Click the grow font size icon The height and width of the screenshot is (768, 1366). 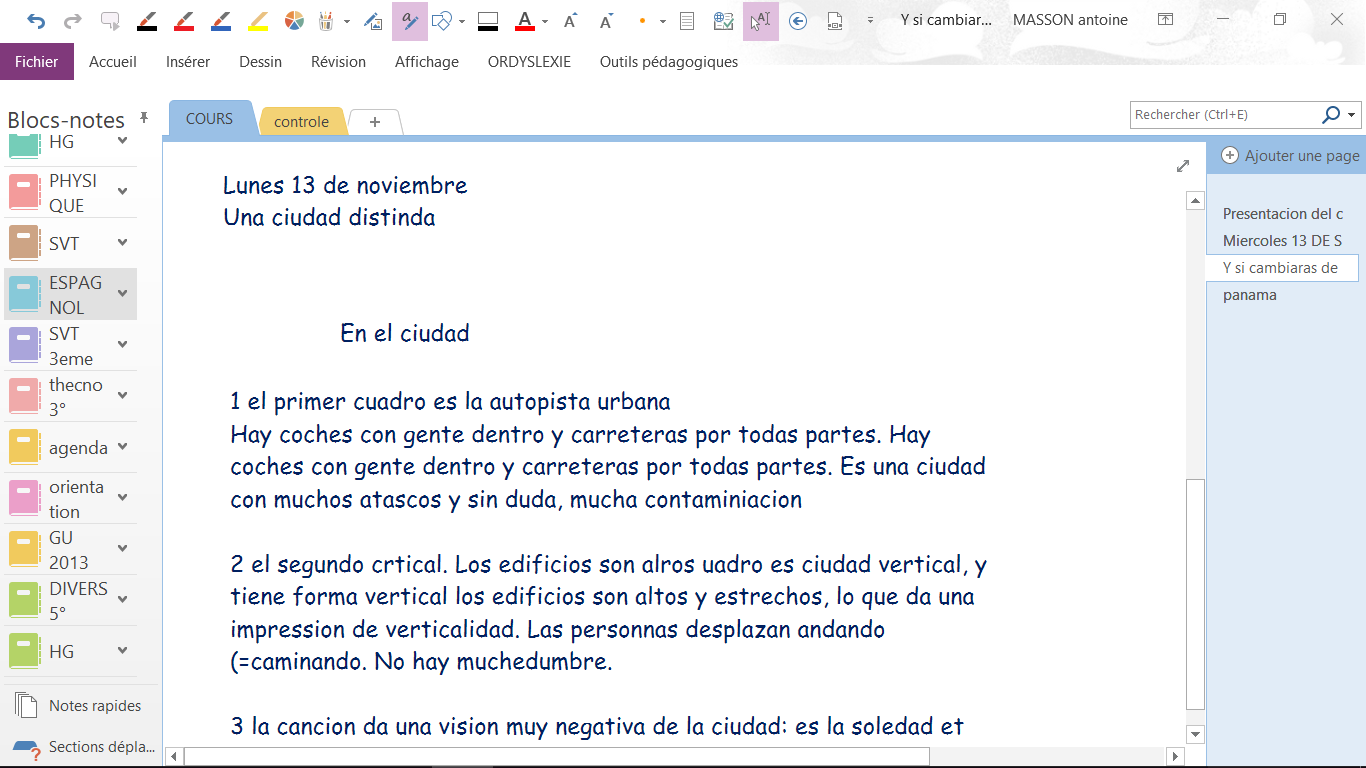point(570,21)
